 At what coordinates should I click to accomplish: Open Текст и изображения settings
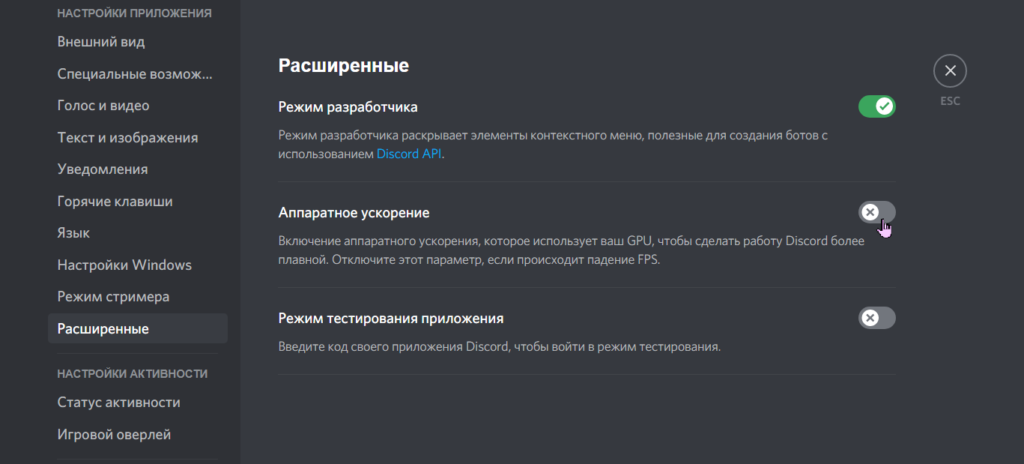click(x=127, y=138)
